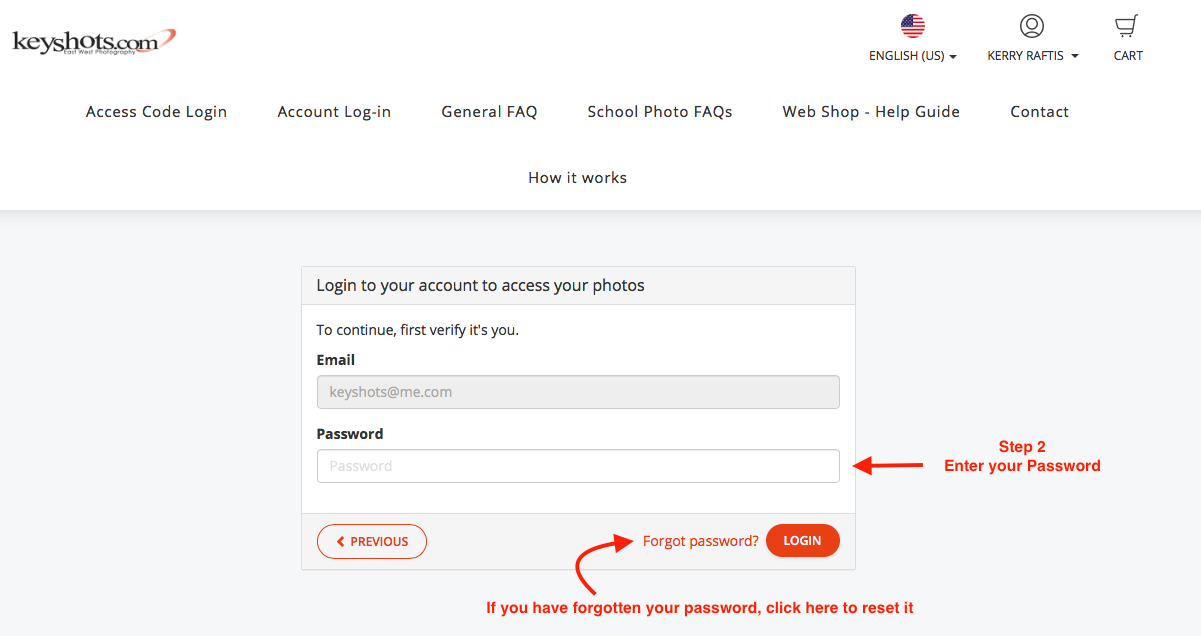Go to Access Code Login
Image resolution: width=1201 pixels, height=636 pixels.
point(156,112)
